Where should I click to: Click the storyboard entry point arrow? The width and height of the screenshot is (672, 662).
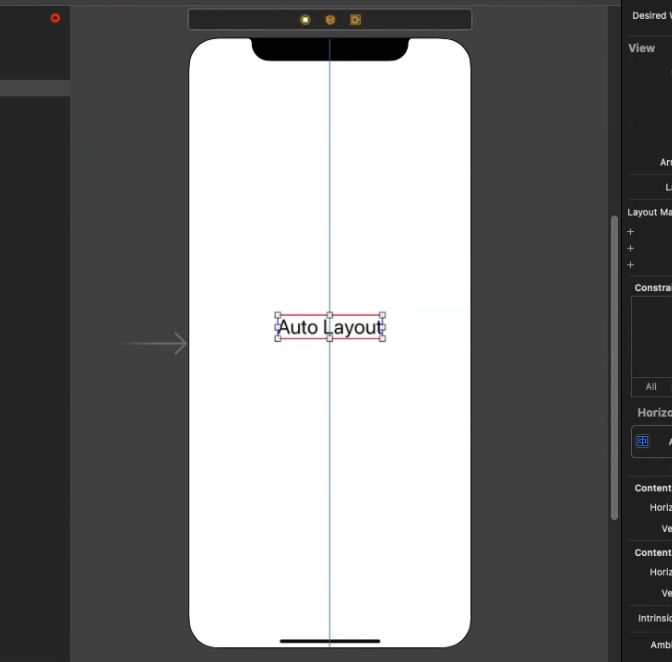click(x=156, y=343)
